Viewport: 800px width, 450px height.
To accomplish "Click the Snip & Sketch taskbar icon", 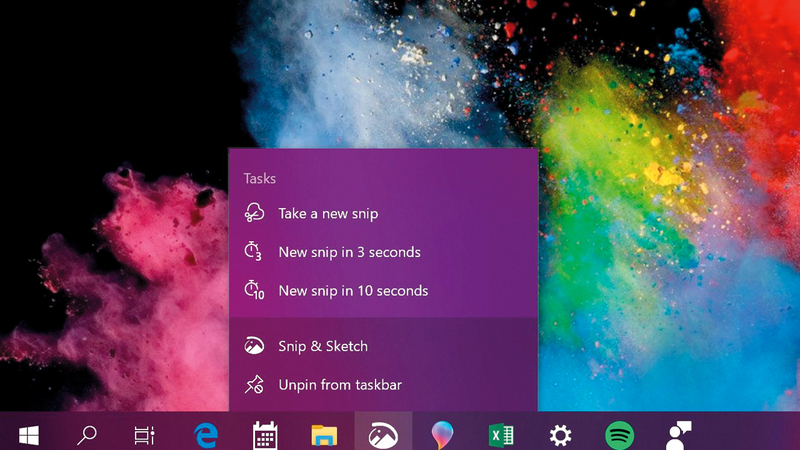I will [383, 435].
